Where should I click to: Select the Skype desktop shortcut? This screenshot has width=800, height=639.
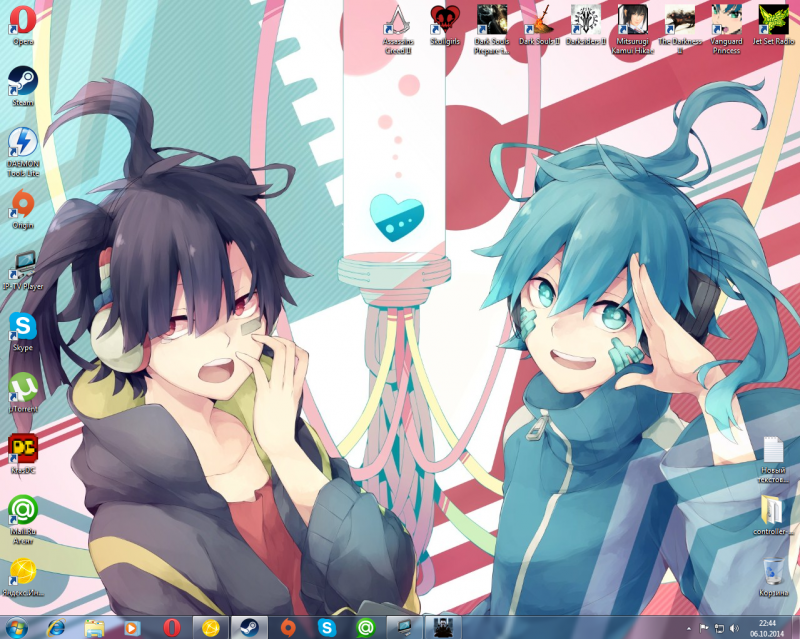(22, 332)
